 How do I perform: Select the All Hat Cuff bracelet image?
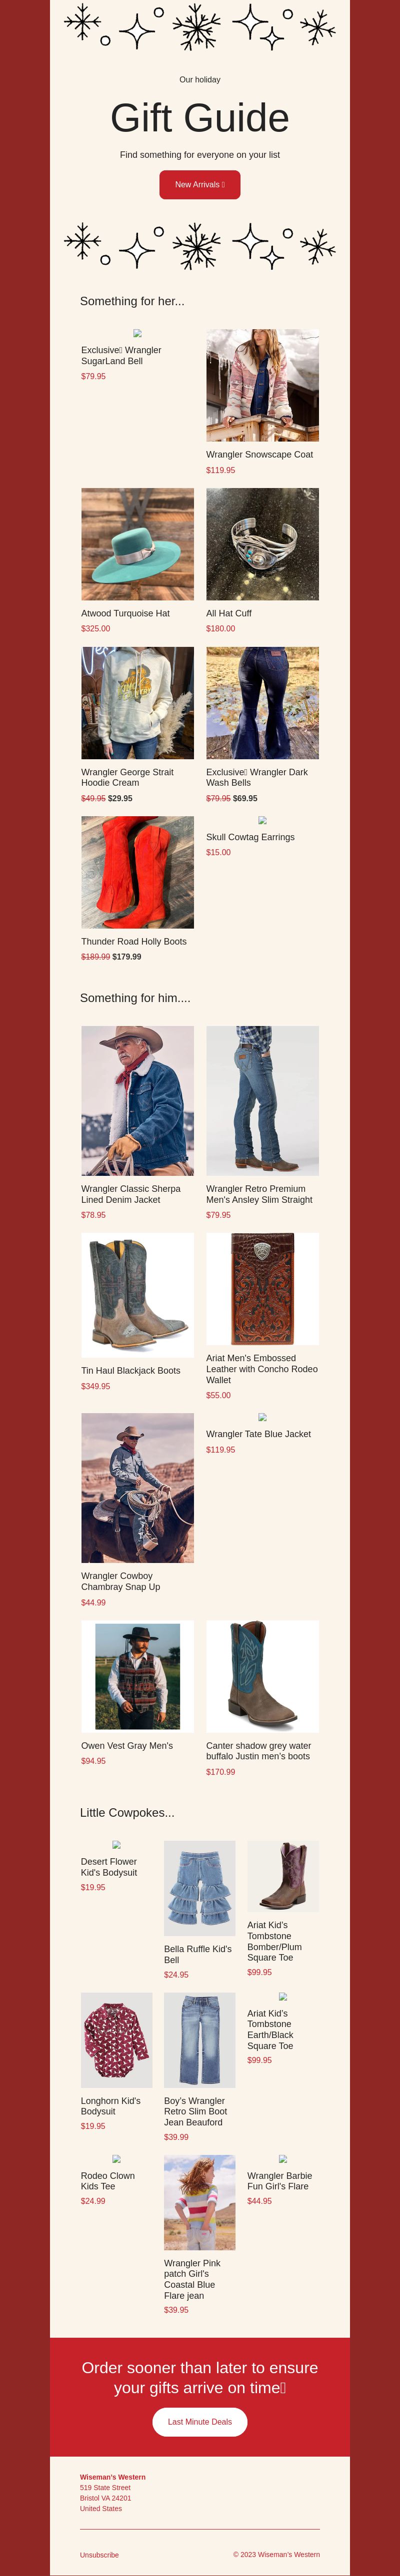[x=262, y=544]
